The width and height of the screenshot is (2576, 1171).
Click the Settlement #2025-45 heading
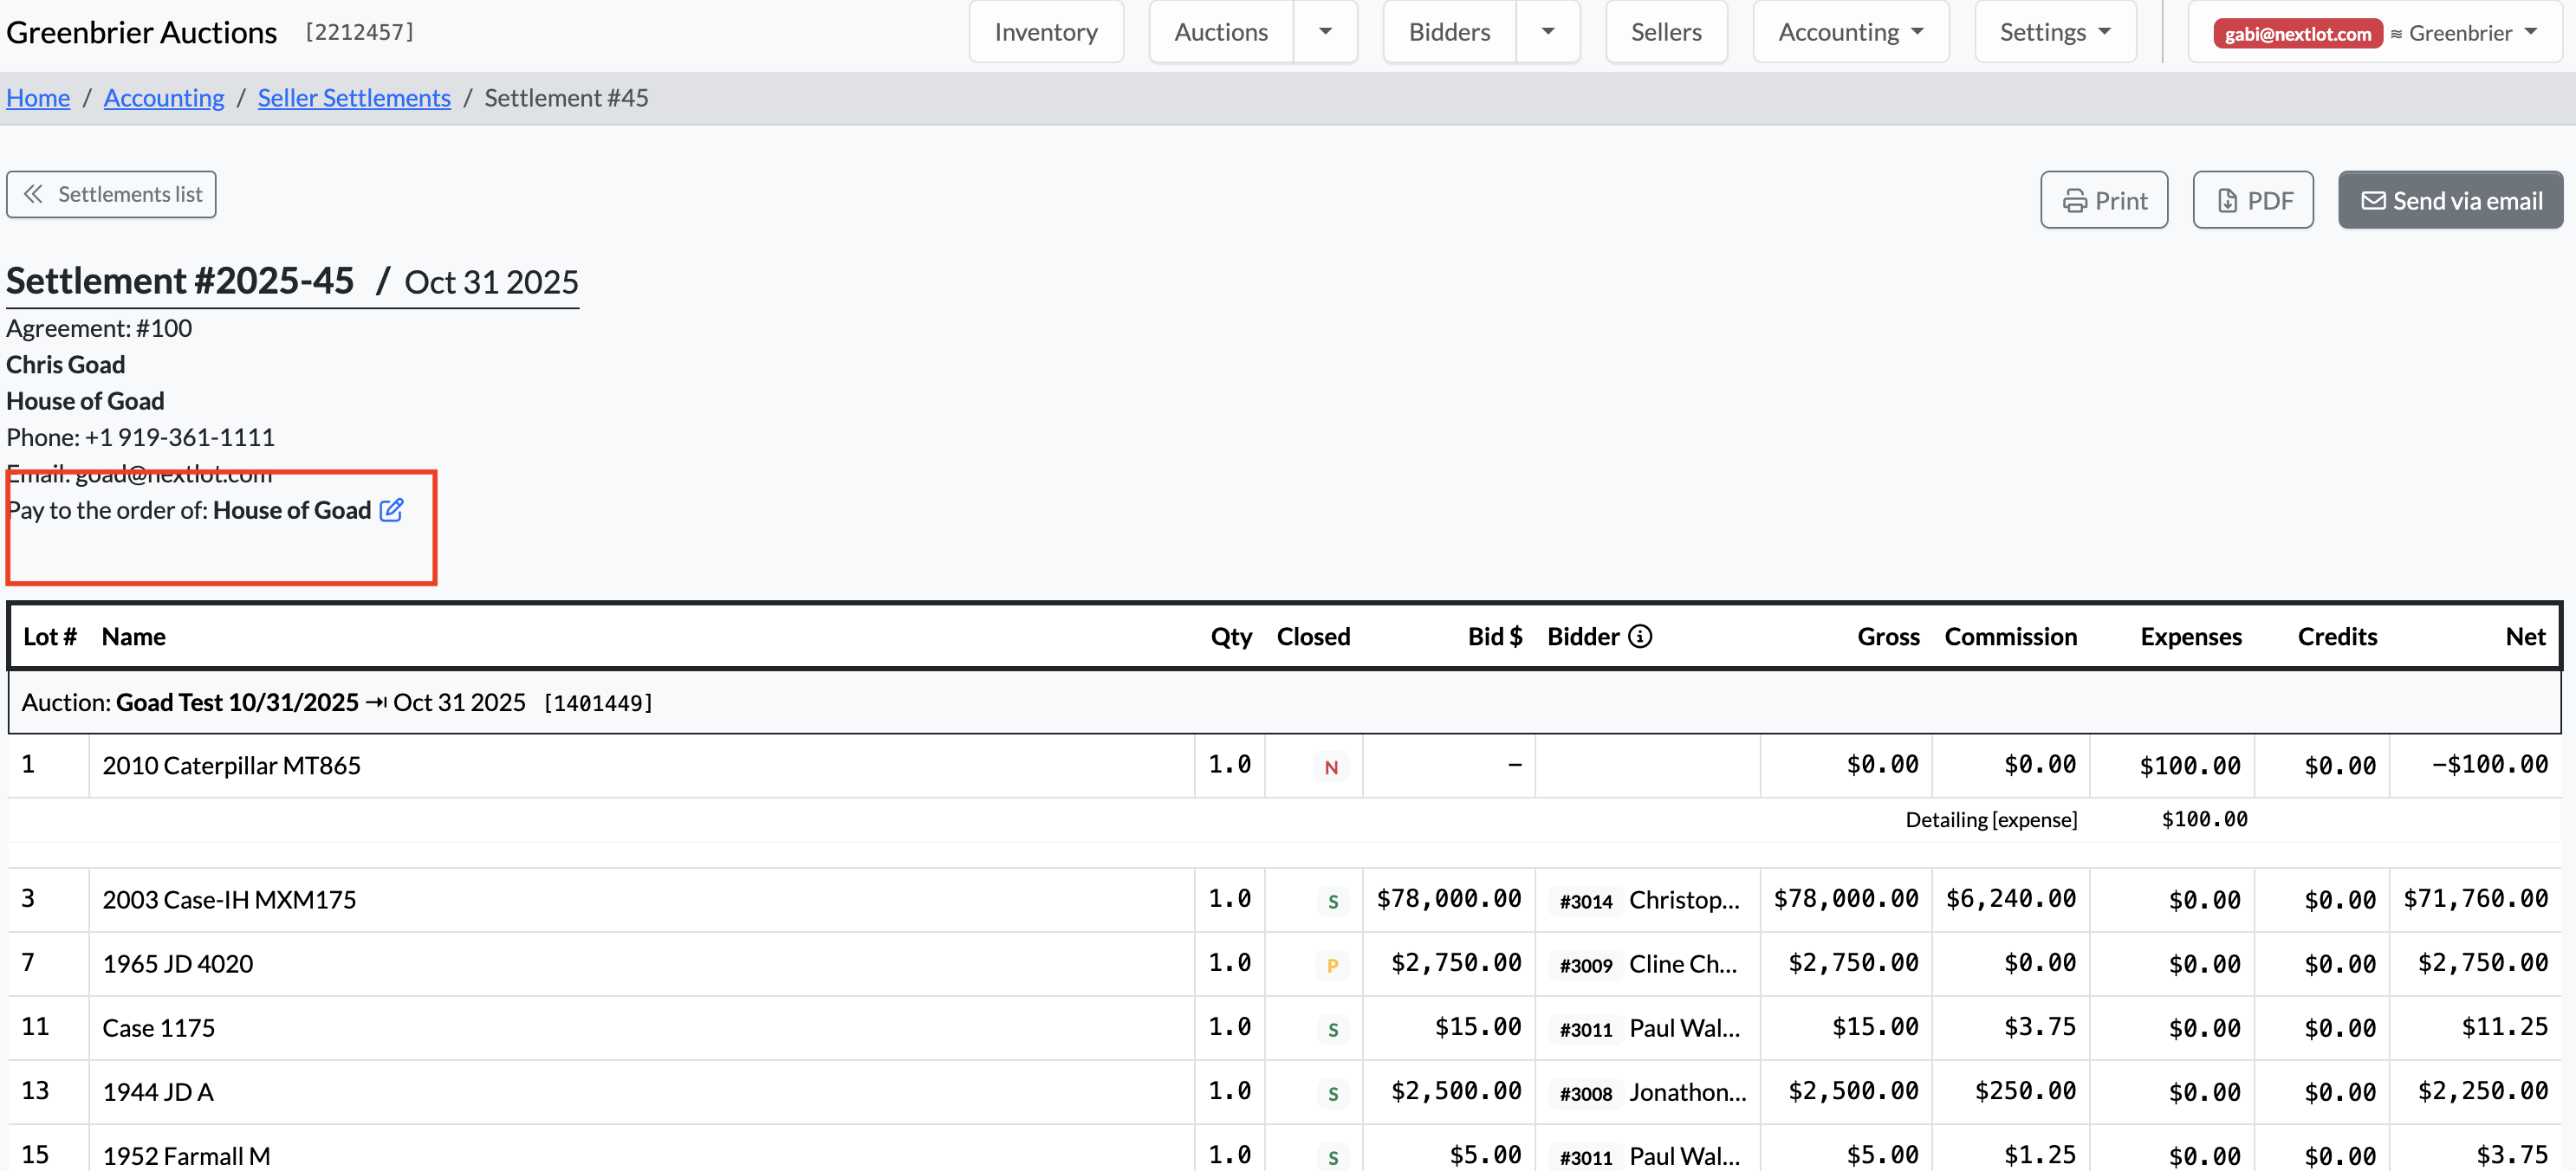point(180,281)
